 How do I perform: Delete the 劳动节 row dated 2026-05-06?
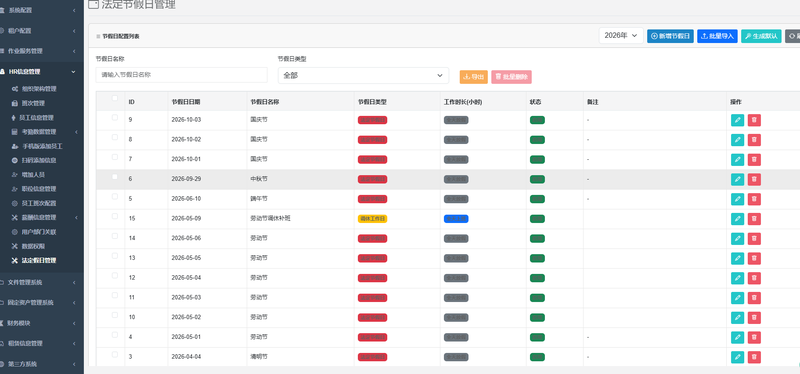coord(754,239)
